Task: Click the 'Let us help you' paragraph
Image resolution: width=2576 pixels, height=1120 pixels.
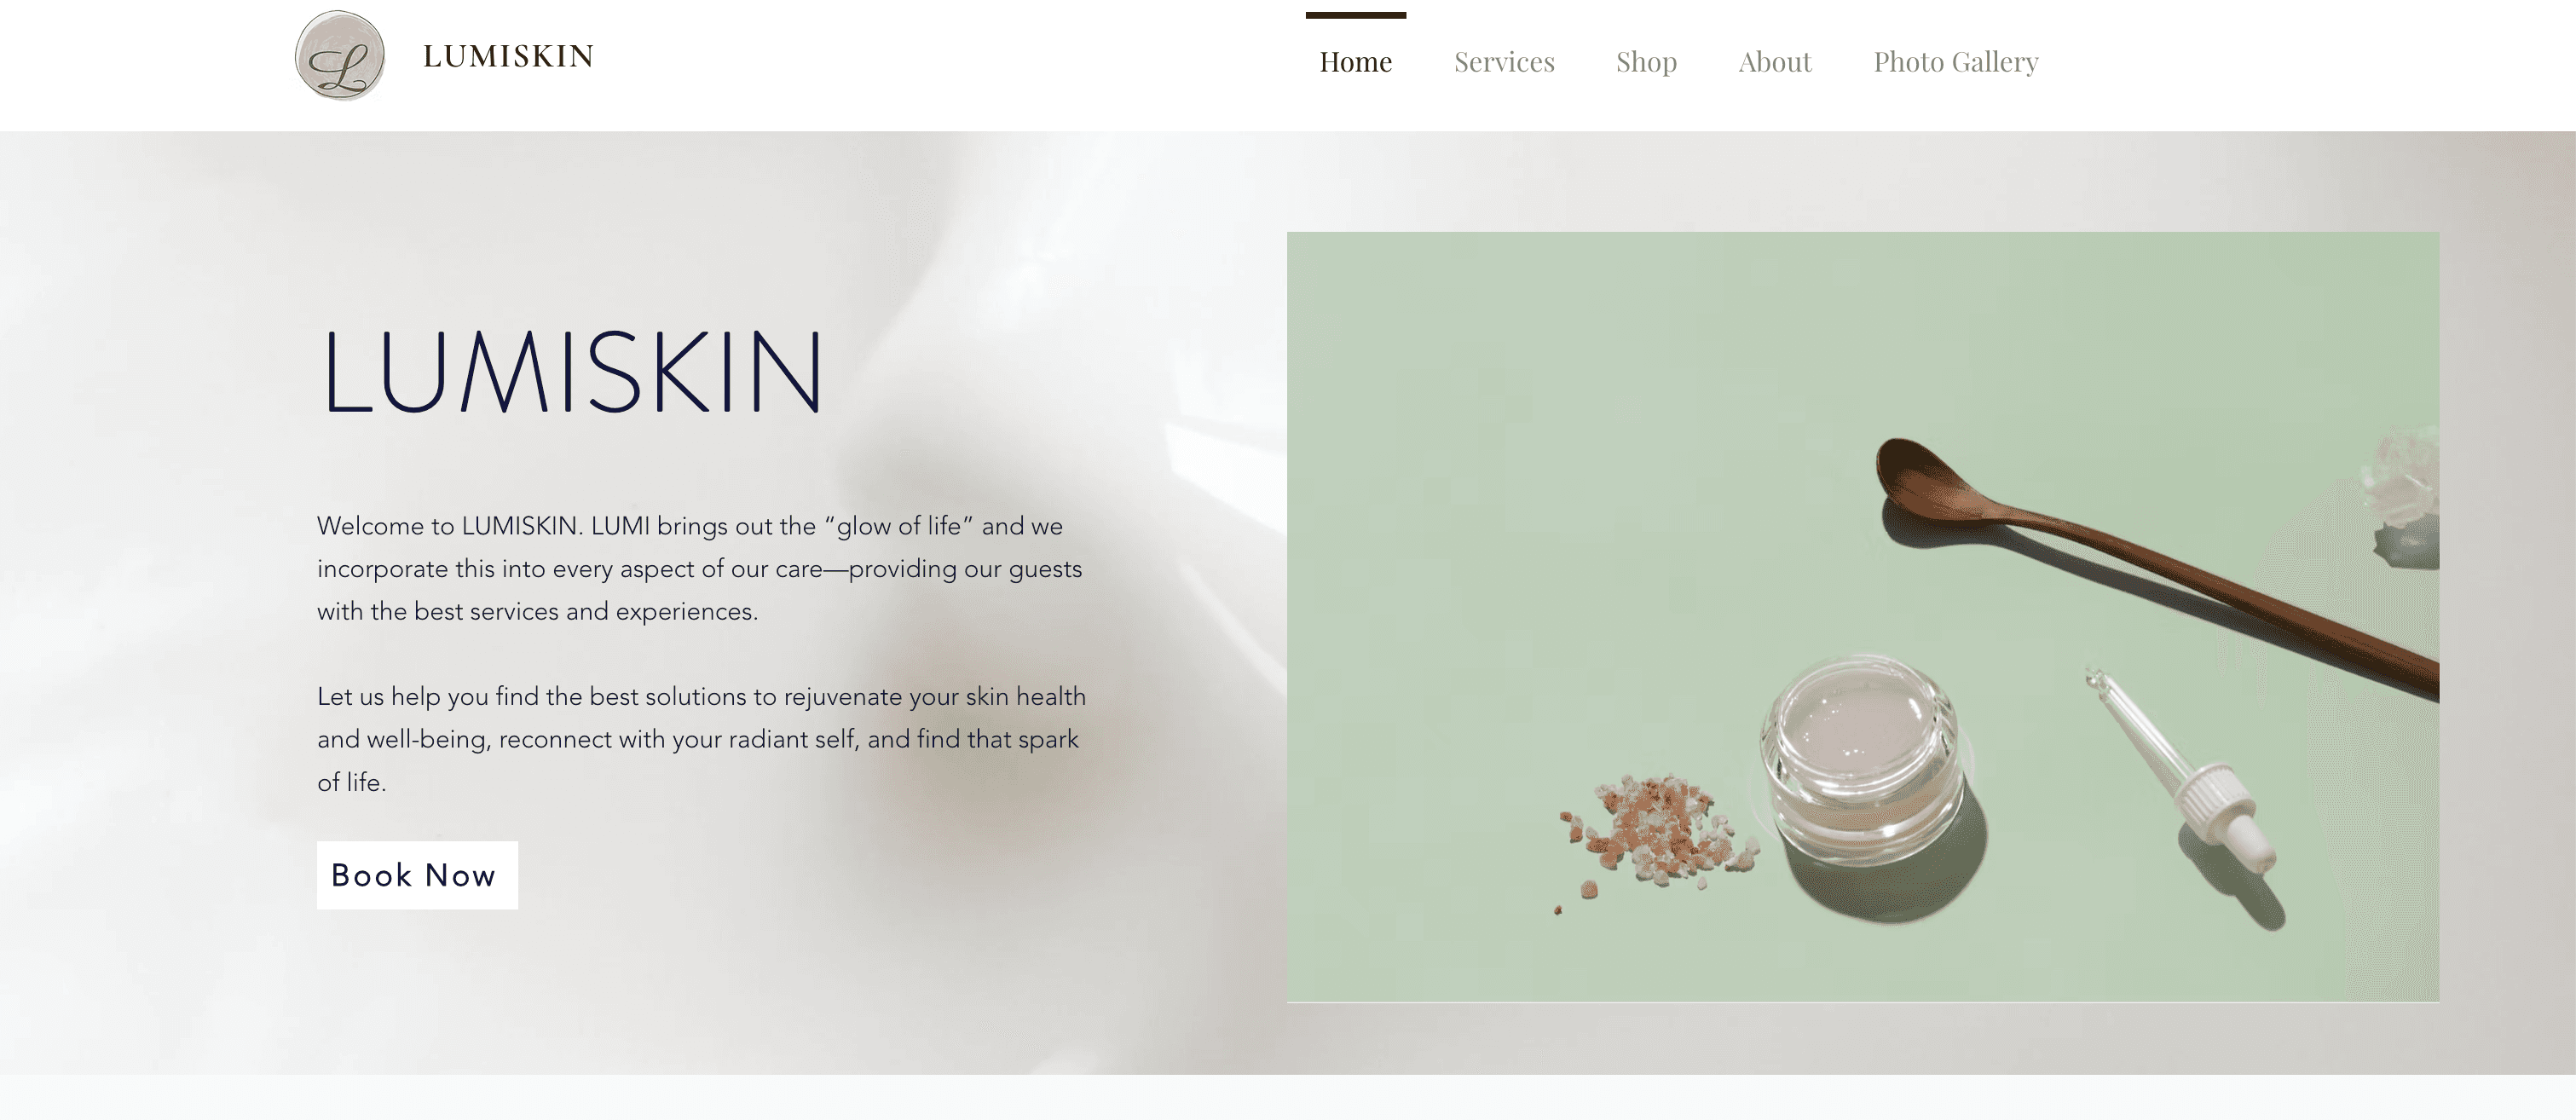Action: click(x=701, y=739)
